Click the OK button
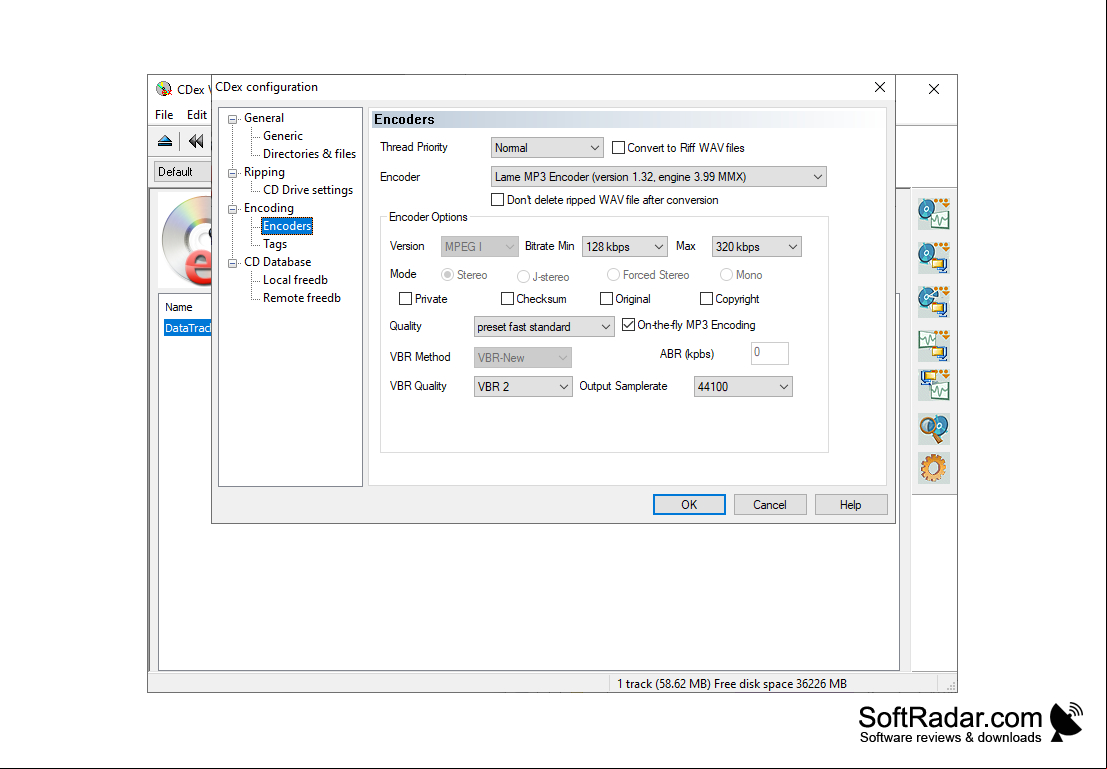The image size is (1107, 769). coord(689,504)
